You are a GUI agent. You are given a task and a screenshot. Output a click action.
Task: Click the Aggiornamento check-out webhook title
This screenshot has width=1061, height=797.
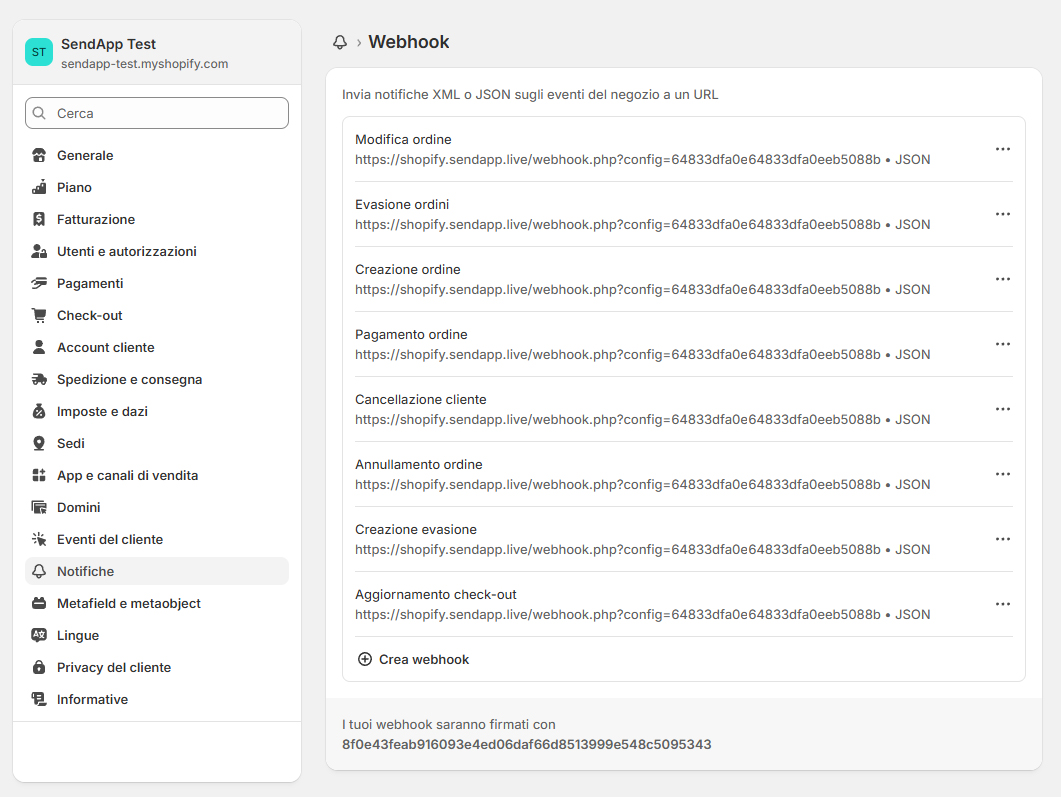point(436,594)
